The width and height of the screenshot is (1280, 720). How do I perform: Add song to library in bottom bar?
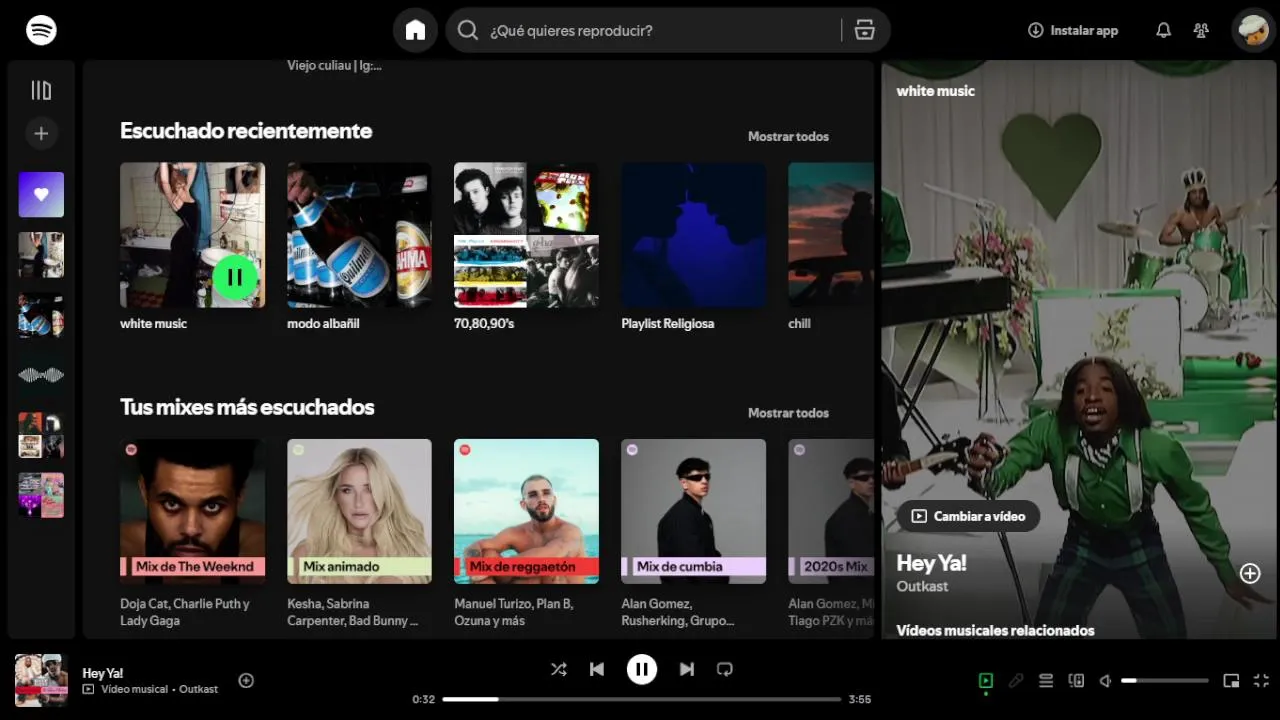point(246,681)
